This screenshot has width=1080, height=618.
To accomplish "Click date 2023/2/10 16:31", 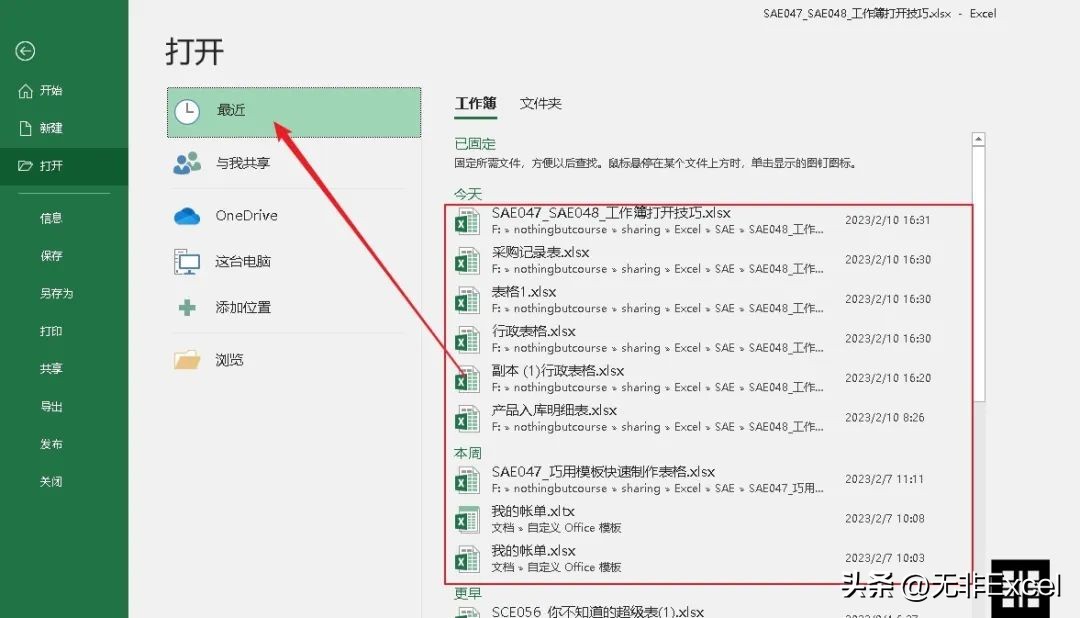I will (888, 220).
